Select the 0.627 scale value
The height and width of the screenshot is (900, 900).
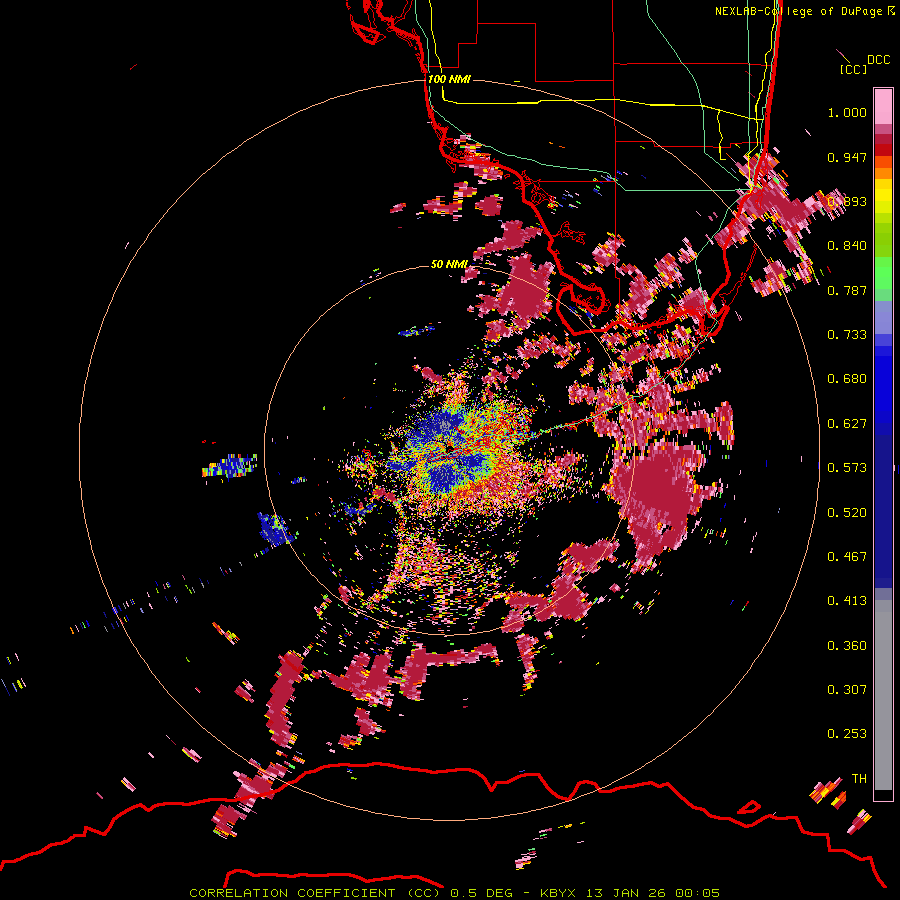(x=847, y=424)
